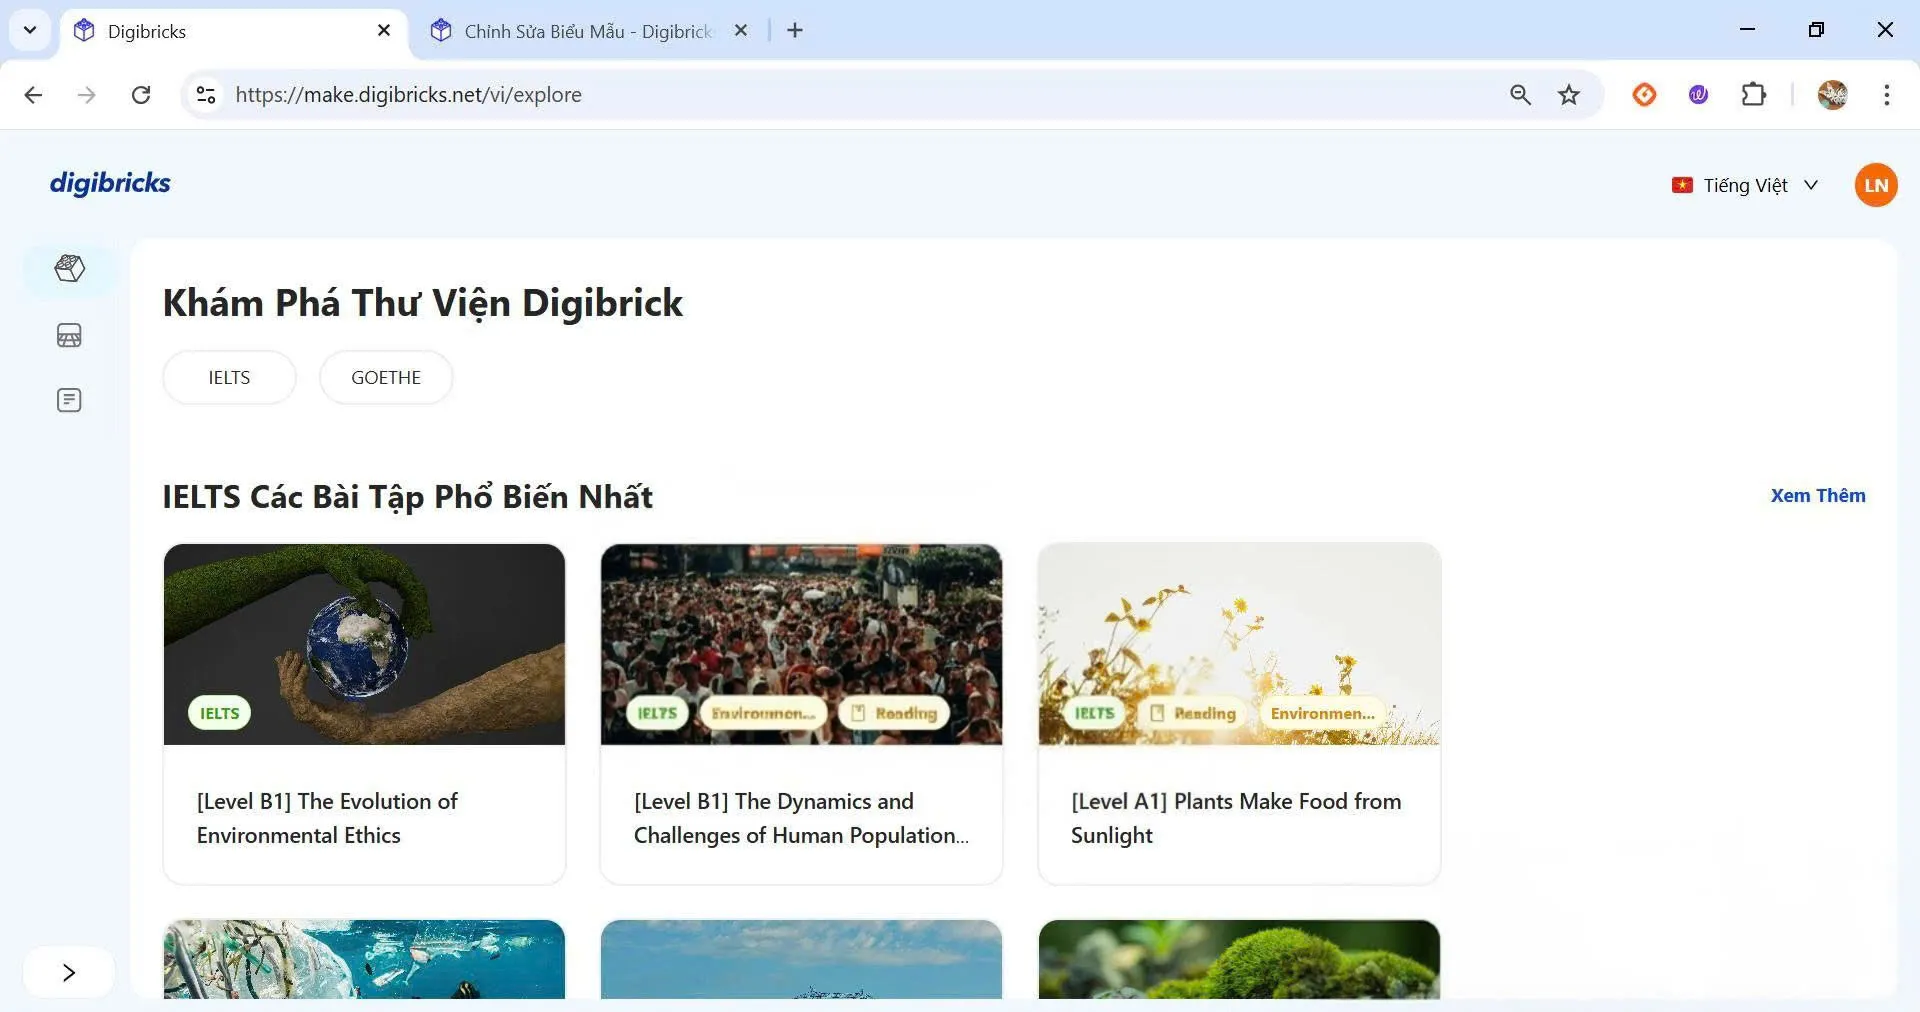Filter the library by IELTS
1920x1012 pixels.
(x=229, y=377)
